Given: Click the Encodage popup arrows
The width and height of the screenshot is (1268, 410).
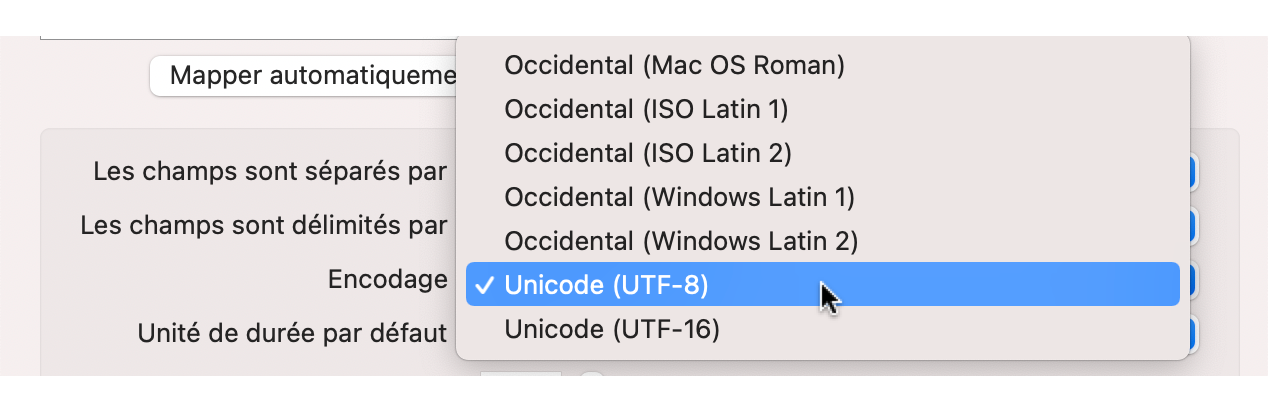Looking at the screenshot, I should tap(1193, 280).
